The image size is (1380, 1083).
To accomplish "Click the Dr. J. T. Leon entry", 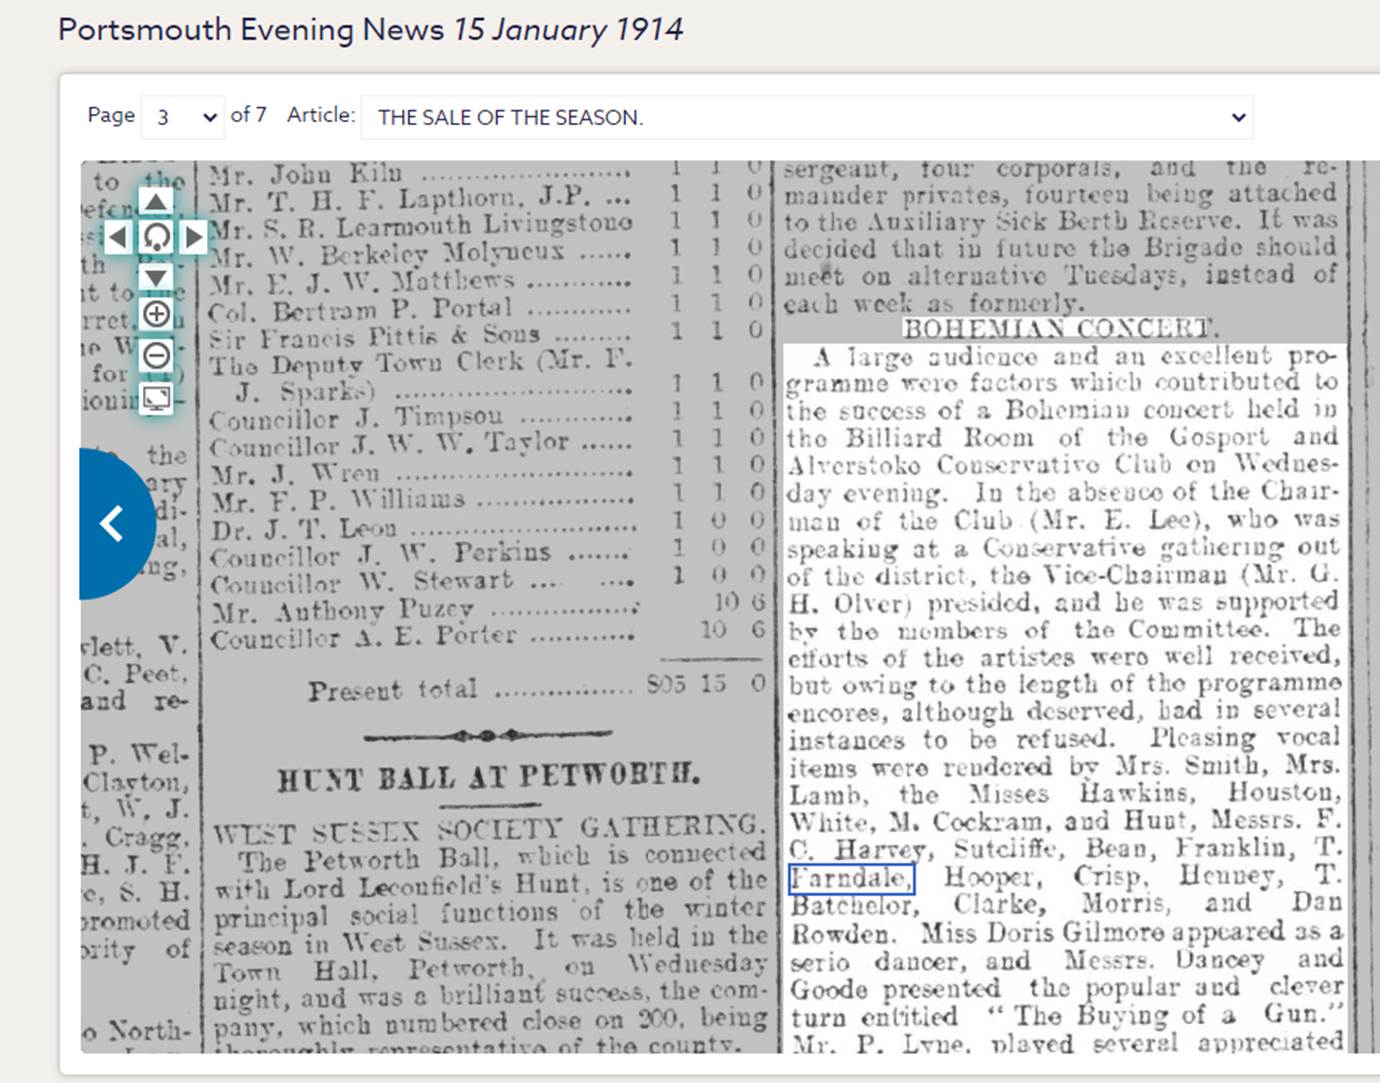I will (487, 526).
